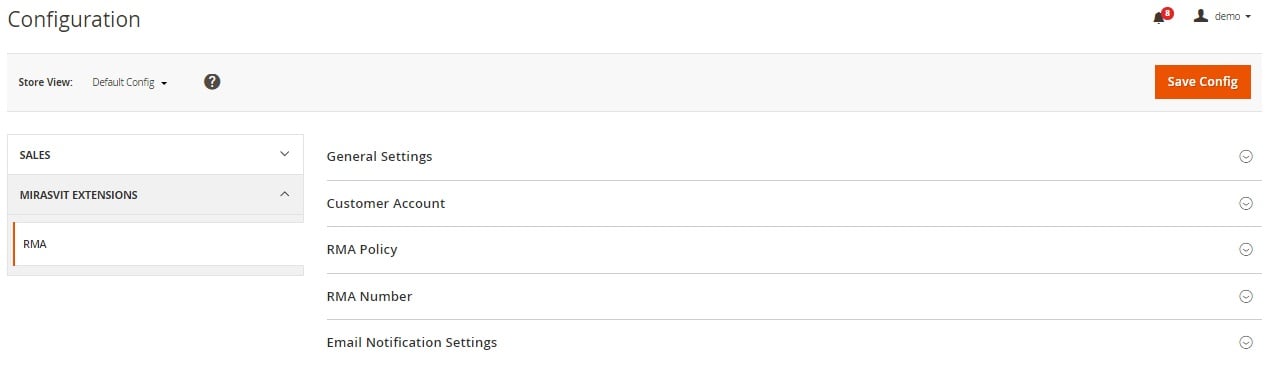Open the Email Notification Settings section title

pyautogui.click(x=412, y=343)
